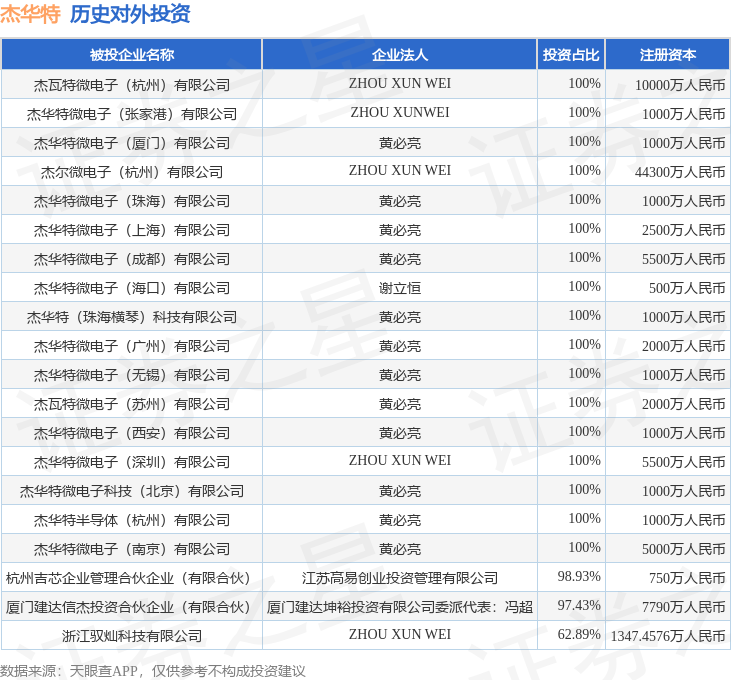Select 杰华特微电子（南京）有限公司 cell
Screen dimensions: 731x680
pyautogui.click(x=132, y=549)
